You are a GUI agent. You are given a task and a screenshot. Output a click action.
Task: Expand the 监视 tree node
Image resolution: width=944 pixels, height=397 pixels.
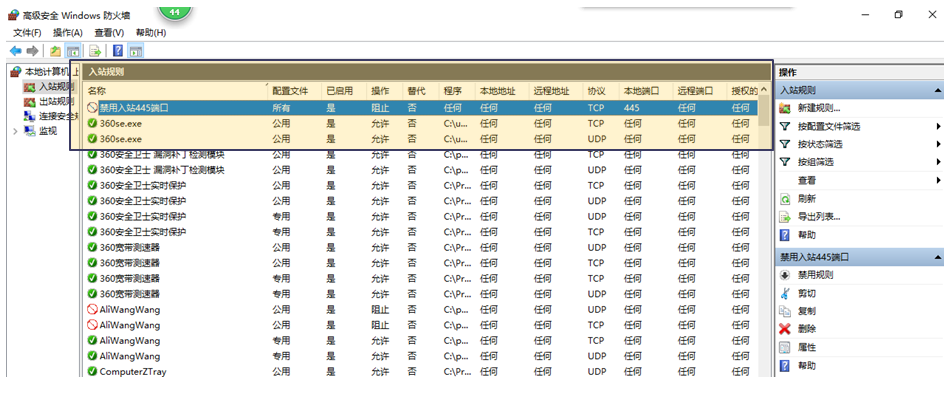(15, 131)
